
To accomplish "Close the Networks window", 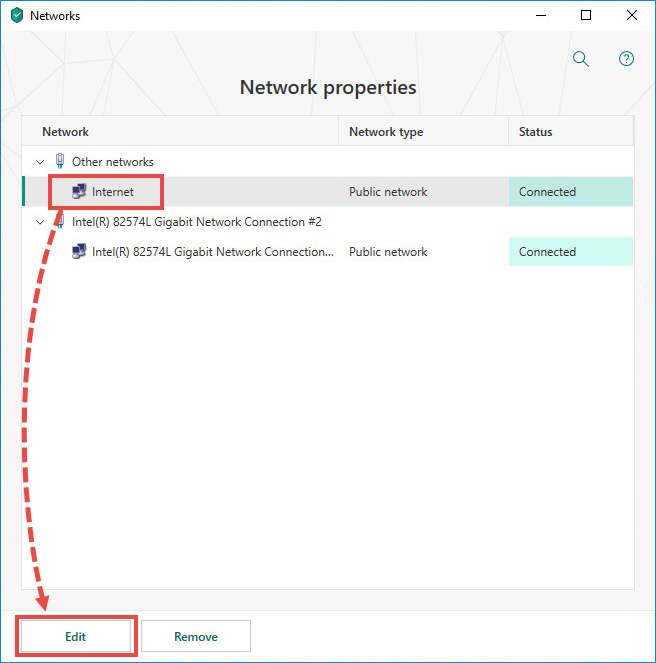I will [631, 16].
